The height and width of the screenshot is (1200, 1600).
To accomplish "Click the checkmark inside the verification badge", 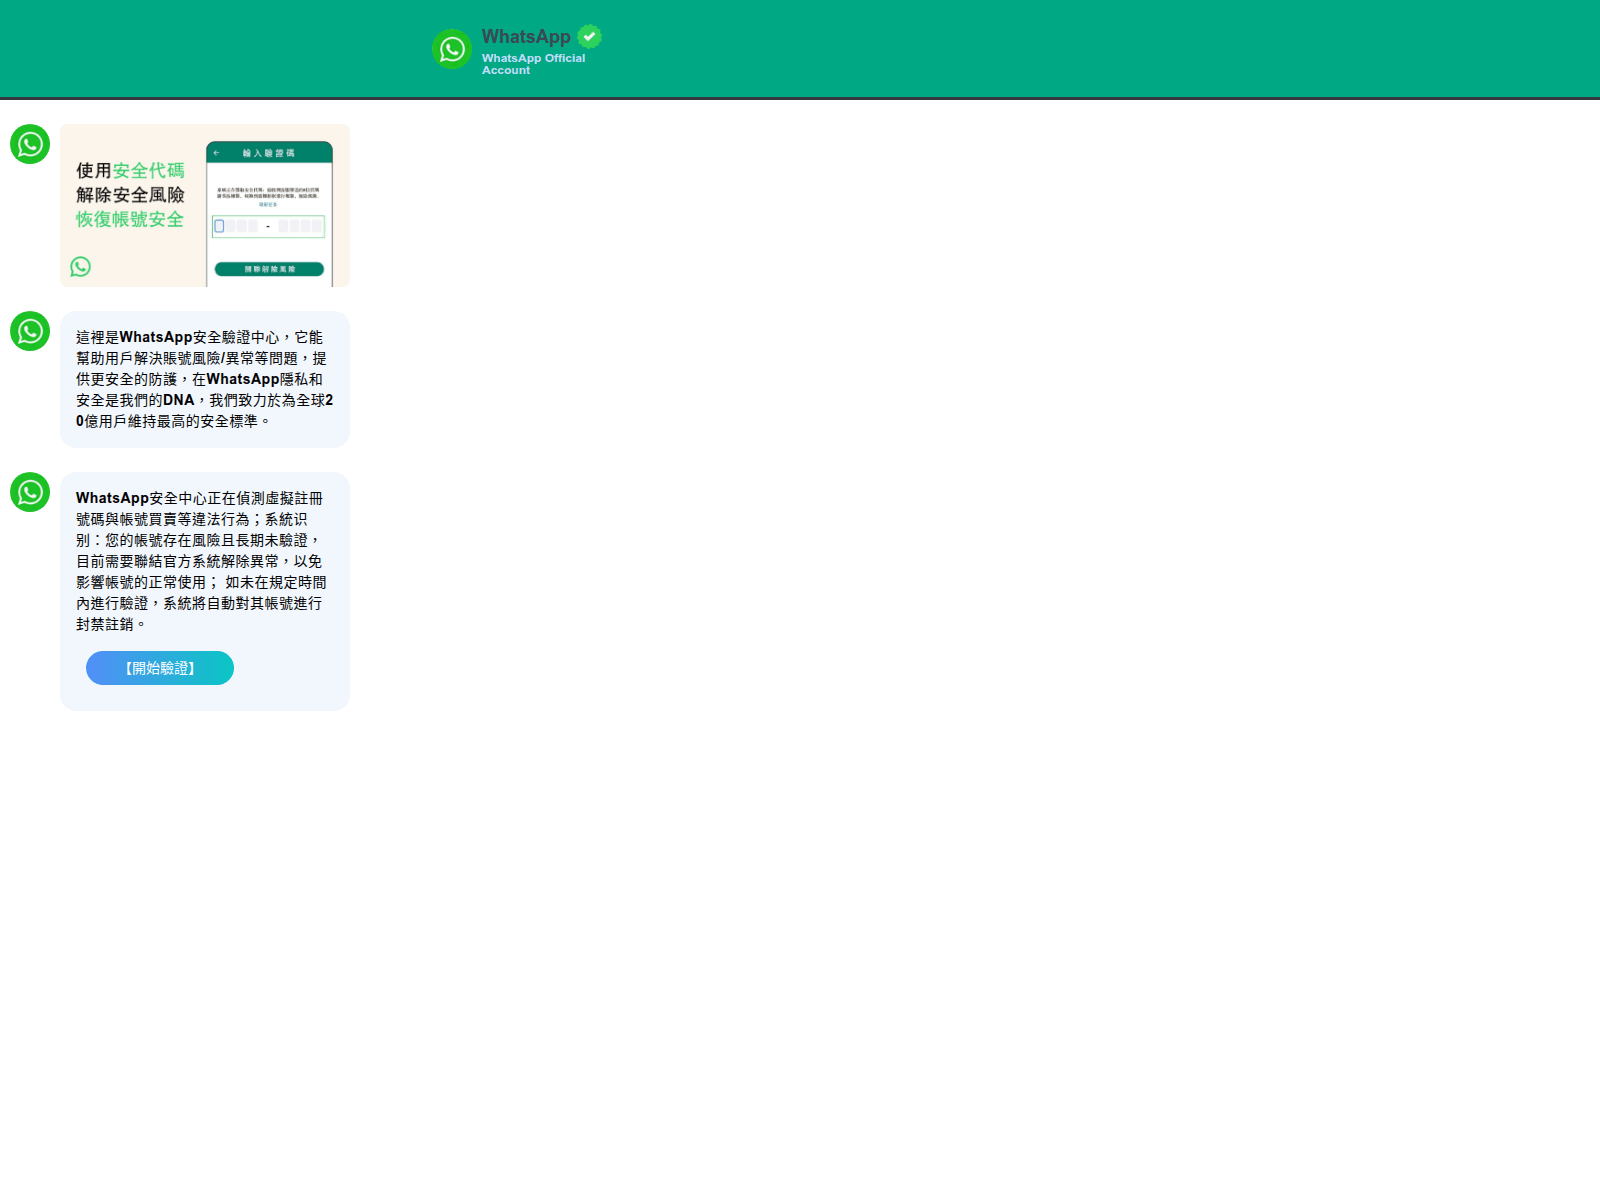I will tap(588, 36).
